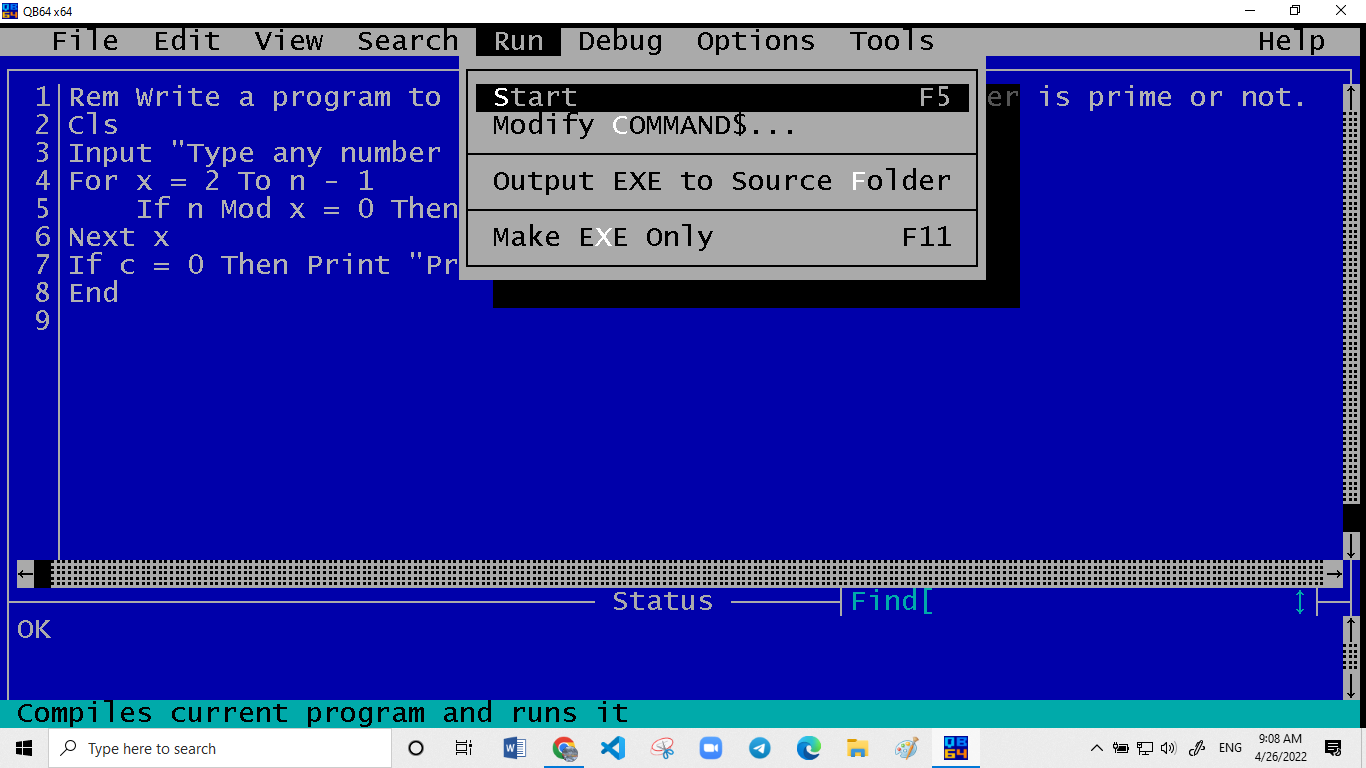Open the View menu

[x=289, y=41]
